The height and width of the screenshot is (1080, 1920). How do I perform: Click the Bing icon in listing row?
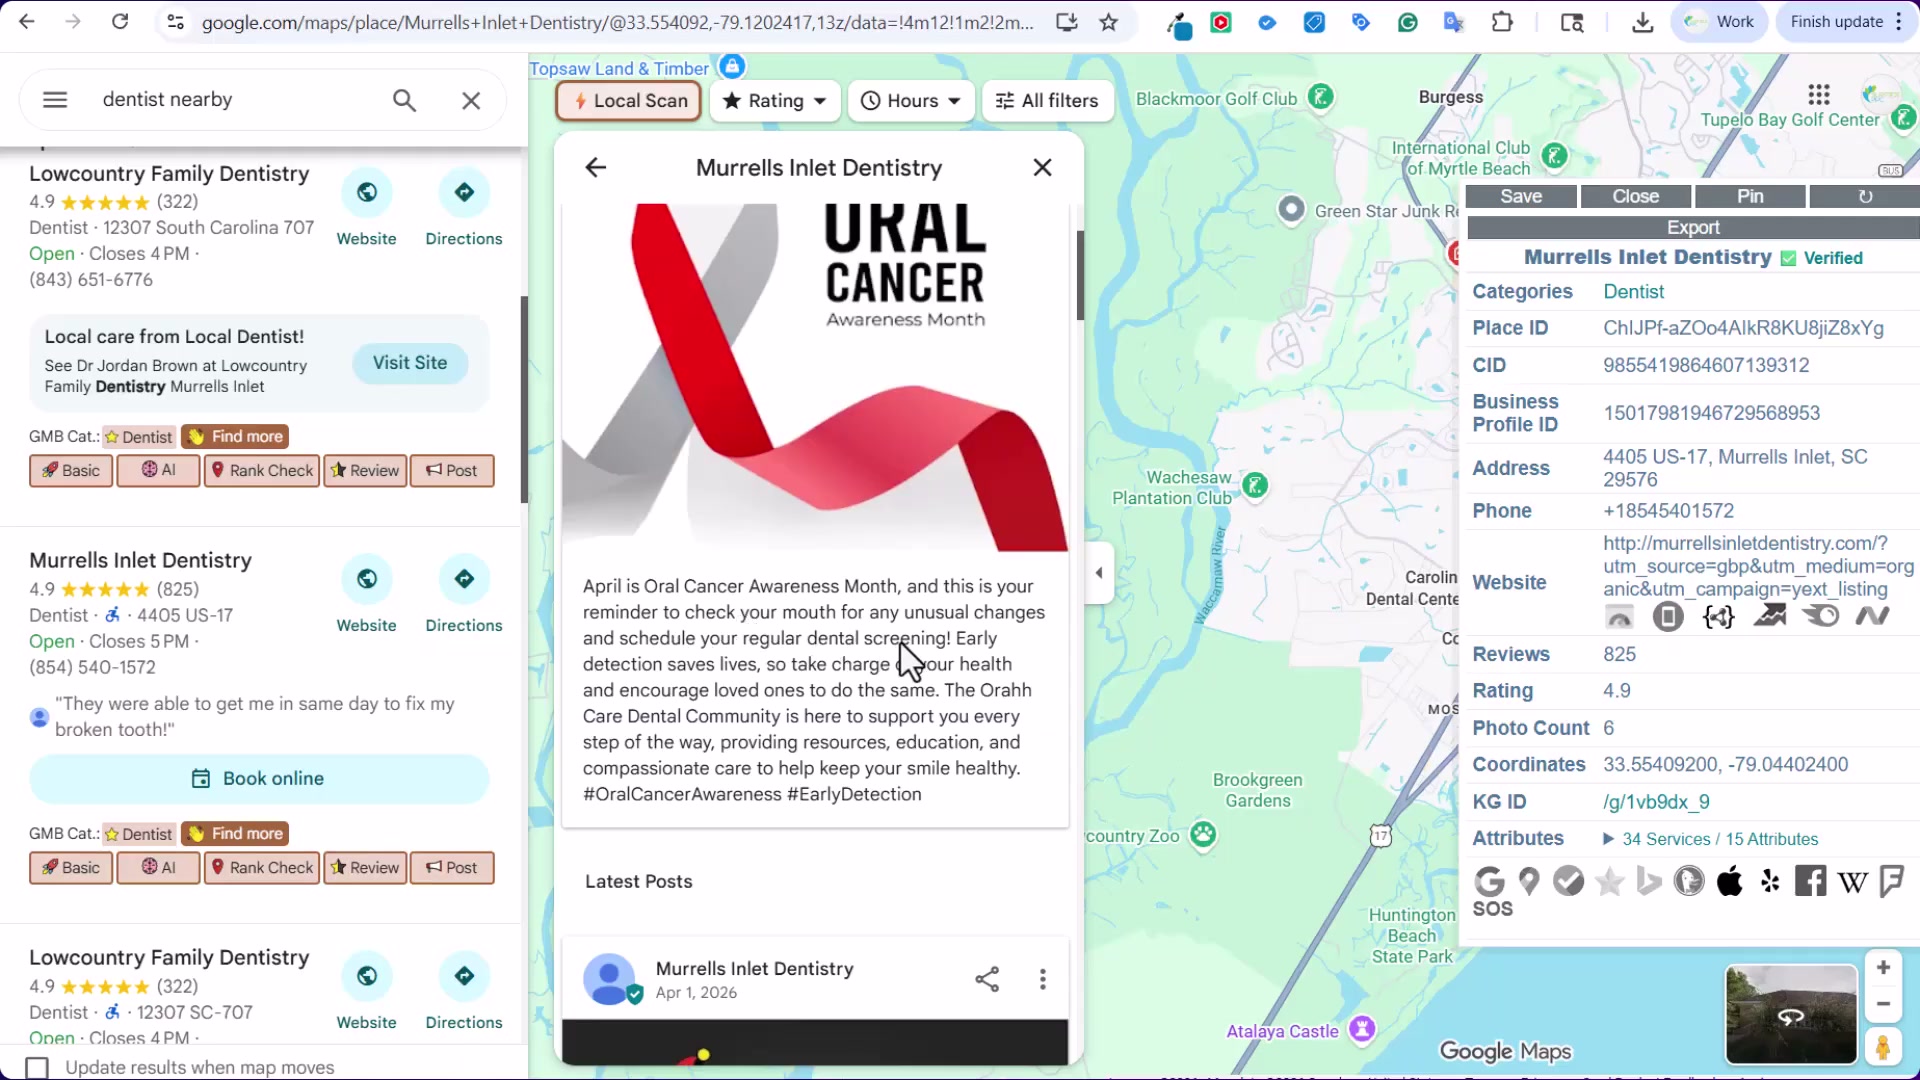click(1649, 881)
